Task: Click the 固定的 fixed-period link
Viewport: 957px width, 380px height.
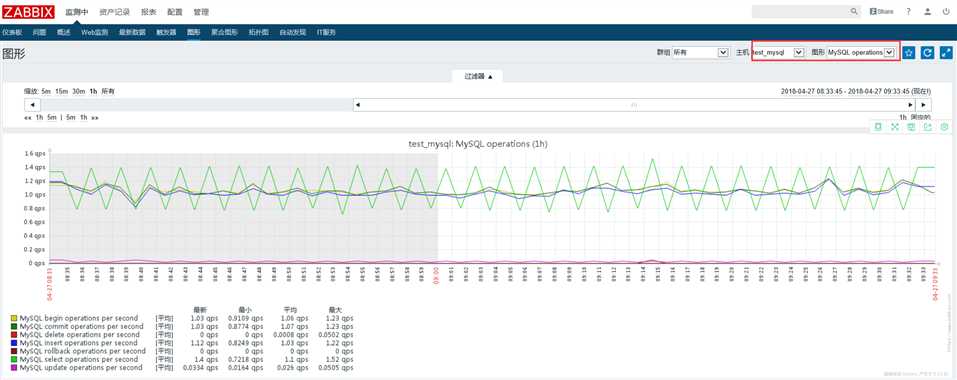Action: tap(920, 117)
